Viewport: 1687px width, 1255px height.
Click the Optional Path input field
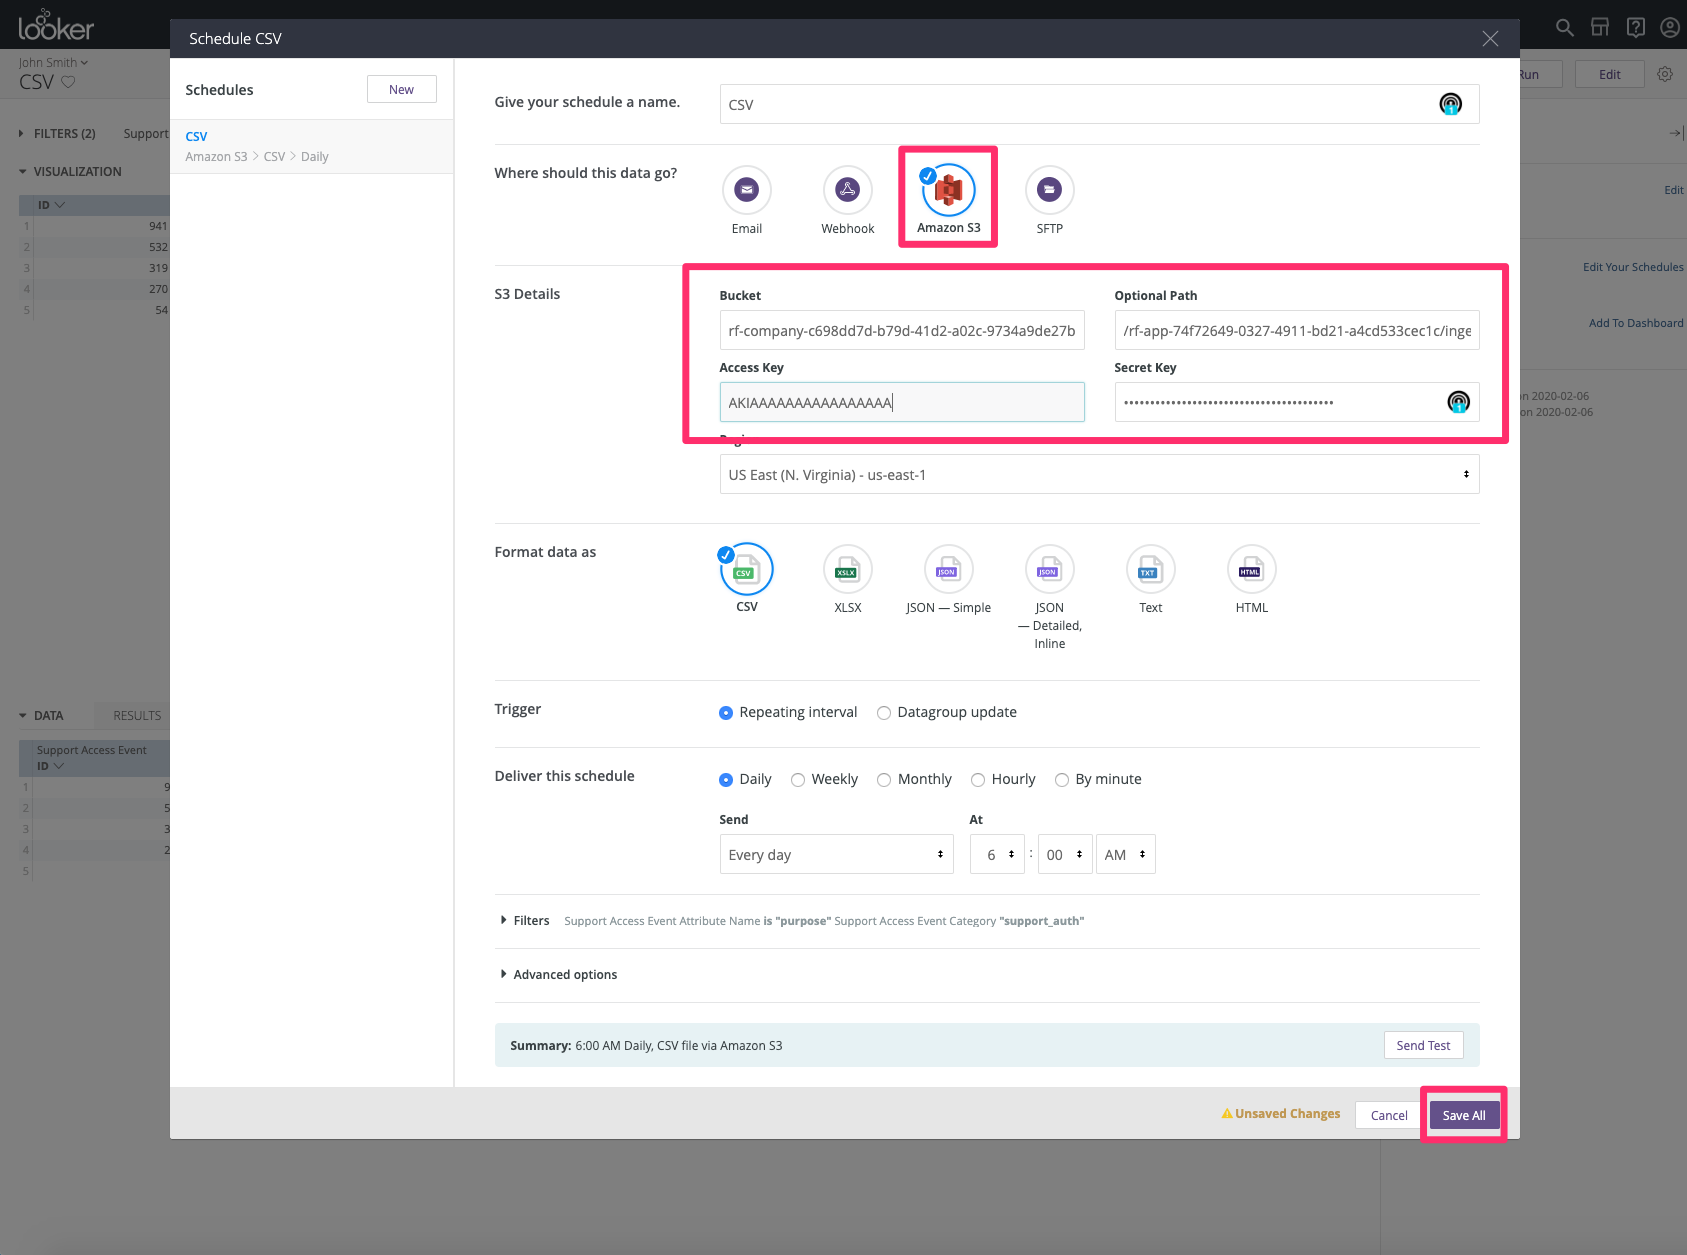coord(1297,330)
